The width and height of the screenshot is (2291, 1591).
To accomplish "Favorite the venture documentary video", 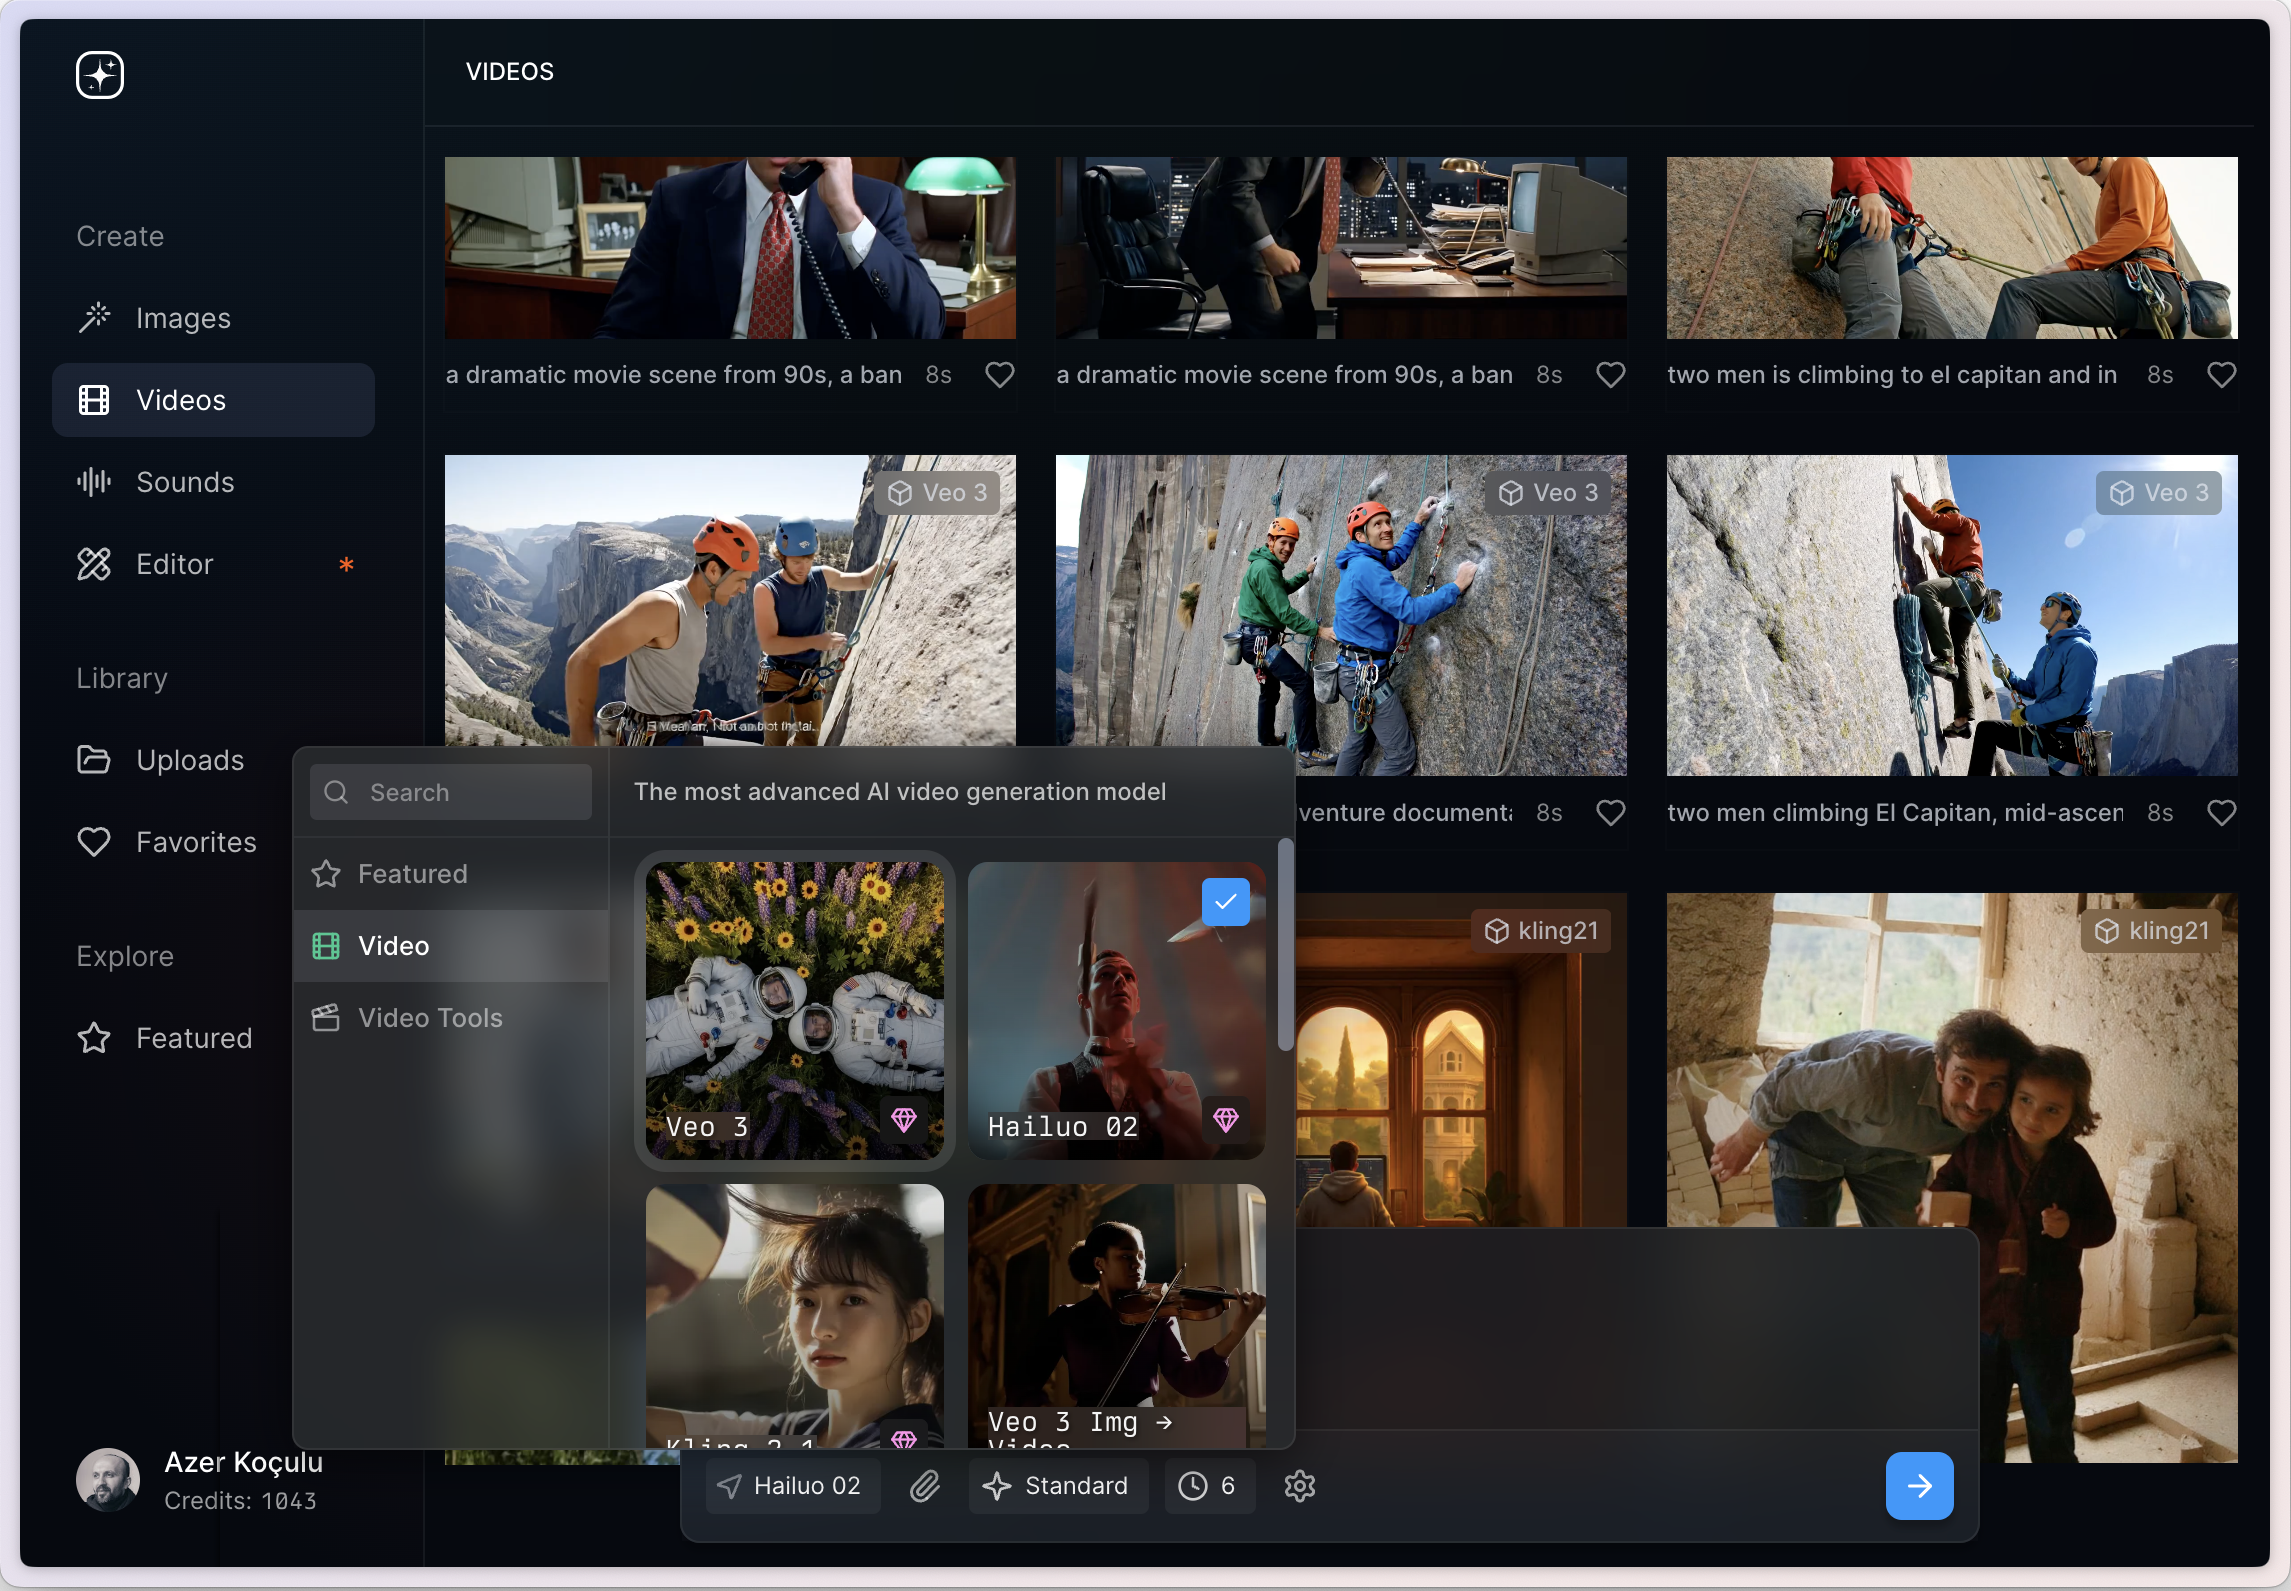I will click(1610, 813).
